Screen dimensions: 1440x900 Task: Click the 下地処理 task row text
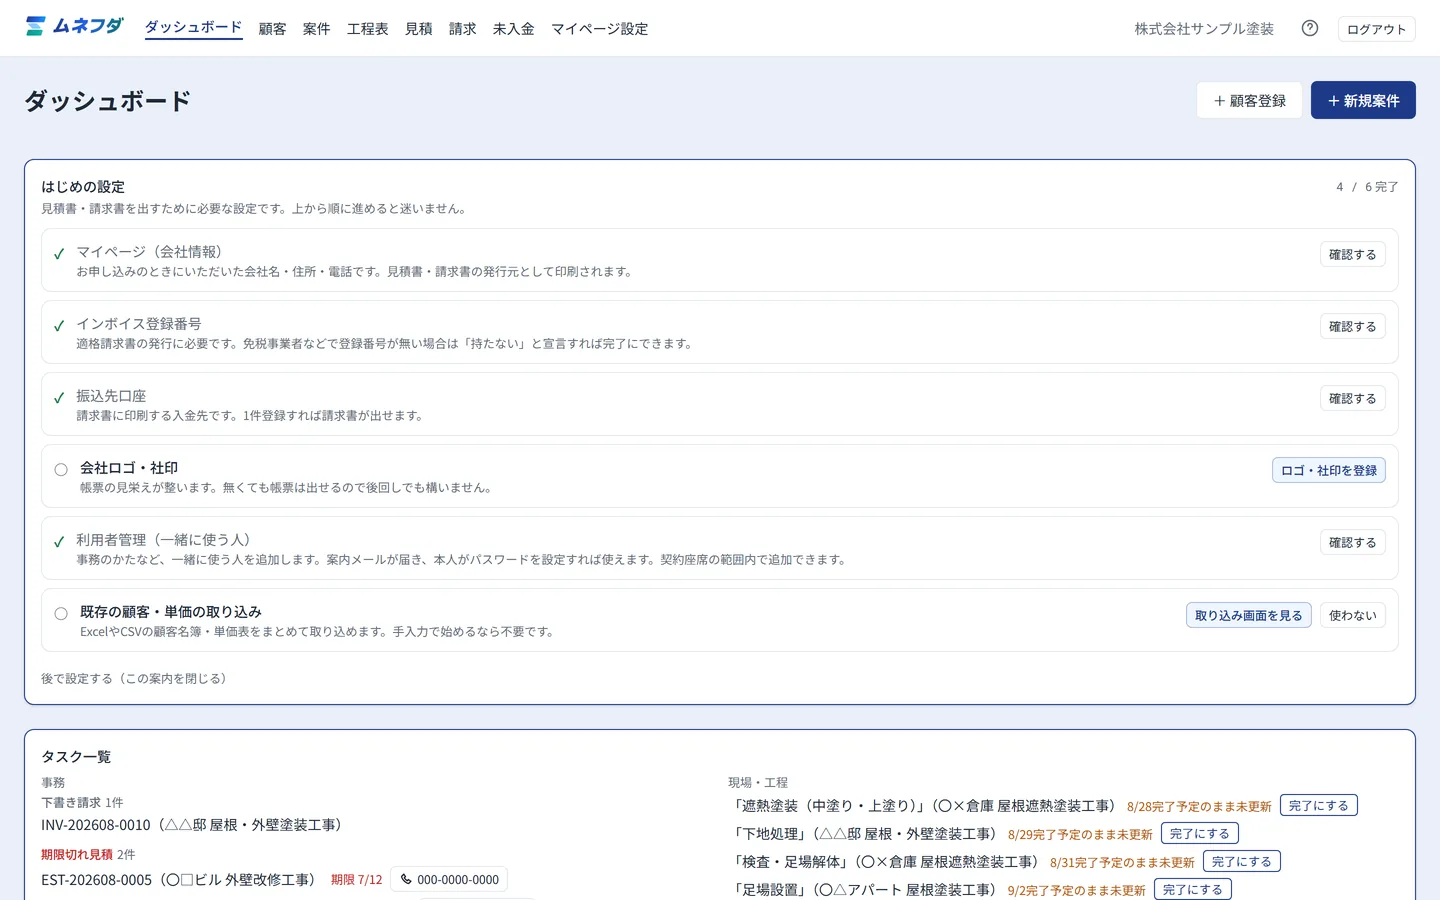(866, 834)
